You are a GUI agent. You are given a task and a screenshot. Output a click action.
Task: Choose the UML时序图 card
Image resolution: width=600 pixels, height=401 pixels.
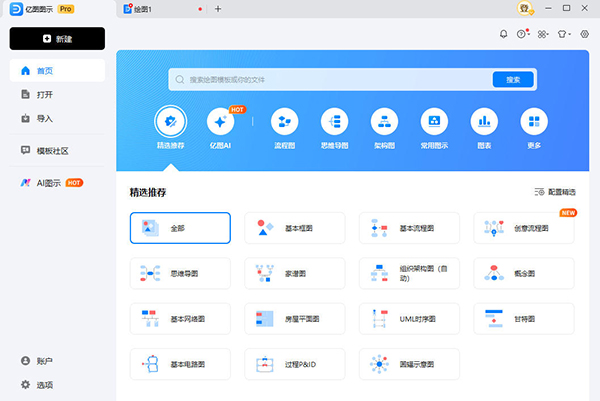click(x=409, y=319)
